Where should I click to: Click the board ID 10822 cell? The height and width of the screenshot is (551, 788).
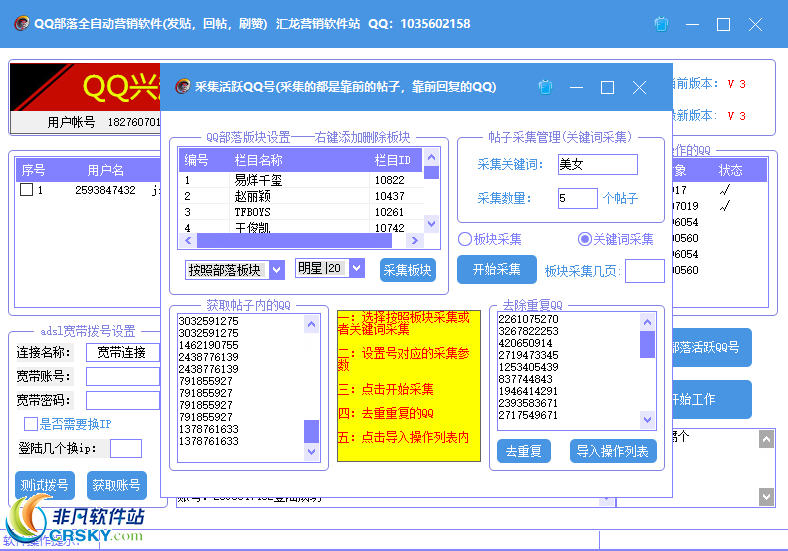[x=389, y=180]
